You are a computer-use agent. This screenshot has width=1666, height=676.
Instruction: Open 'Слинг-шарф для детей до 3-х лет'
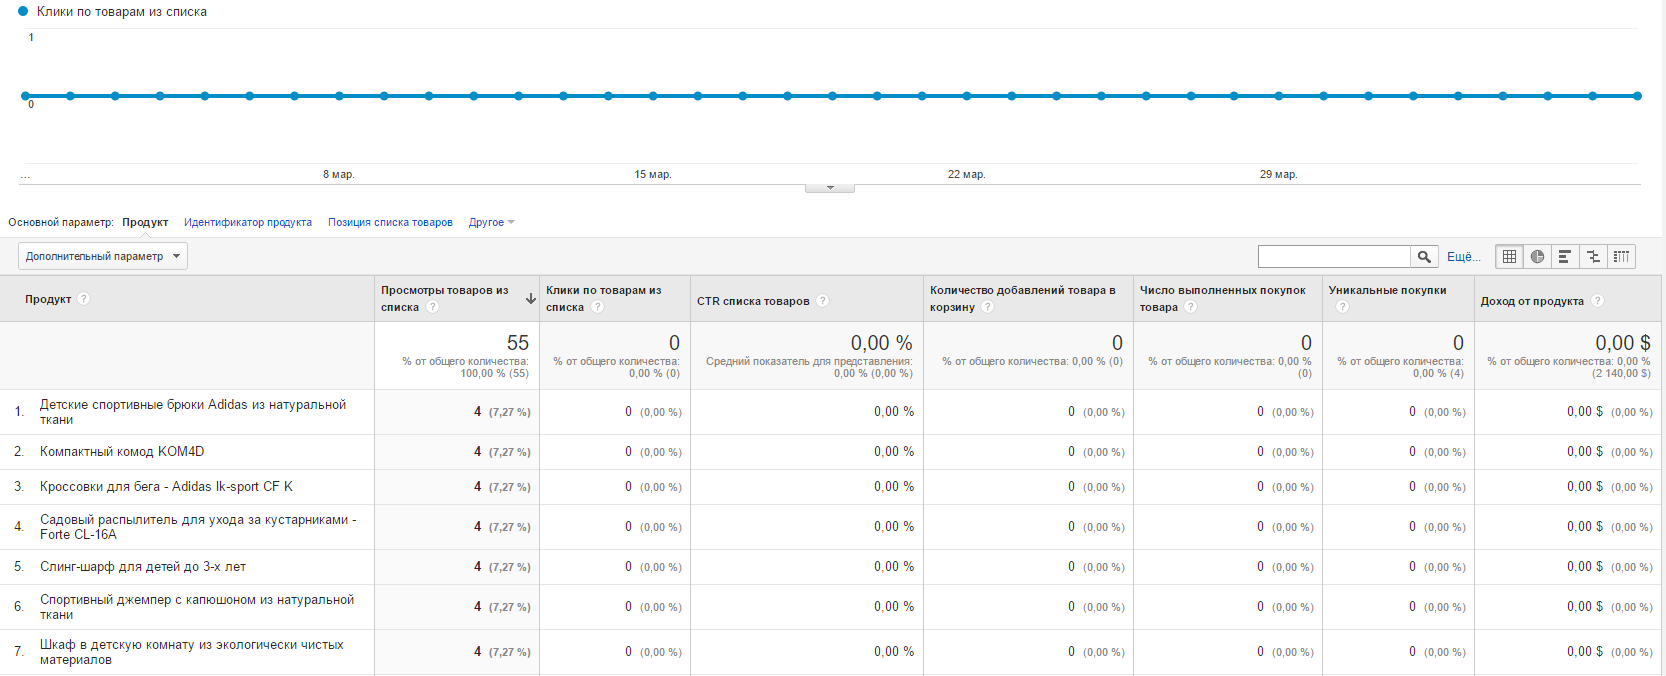[143, 567]
